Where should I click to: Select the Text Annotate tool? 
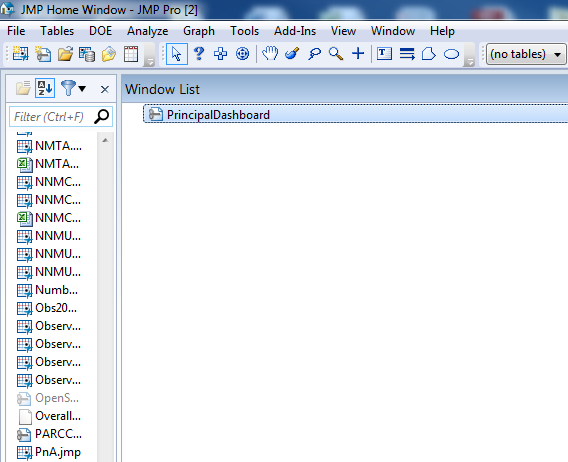point(384,54)
